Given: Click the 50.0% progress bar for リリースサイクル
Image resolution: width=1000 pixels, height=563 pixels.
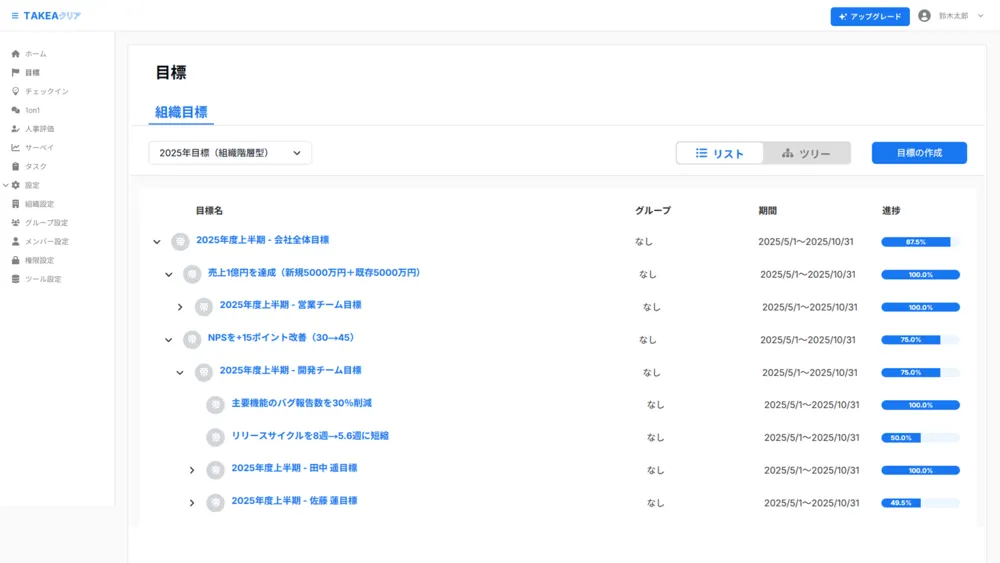Looking at the screenshot, I should (920, 438).
